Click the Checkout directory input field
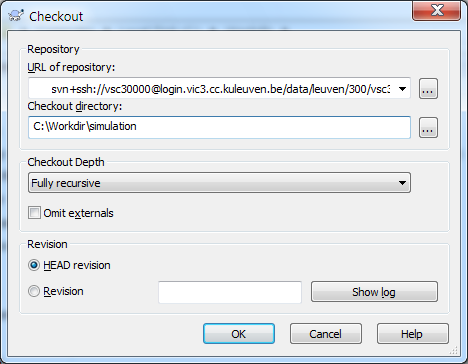The height and width of the screenshot is (364, 468). (219, 127)
